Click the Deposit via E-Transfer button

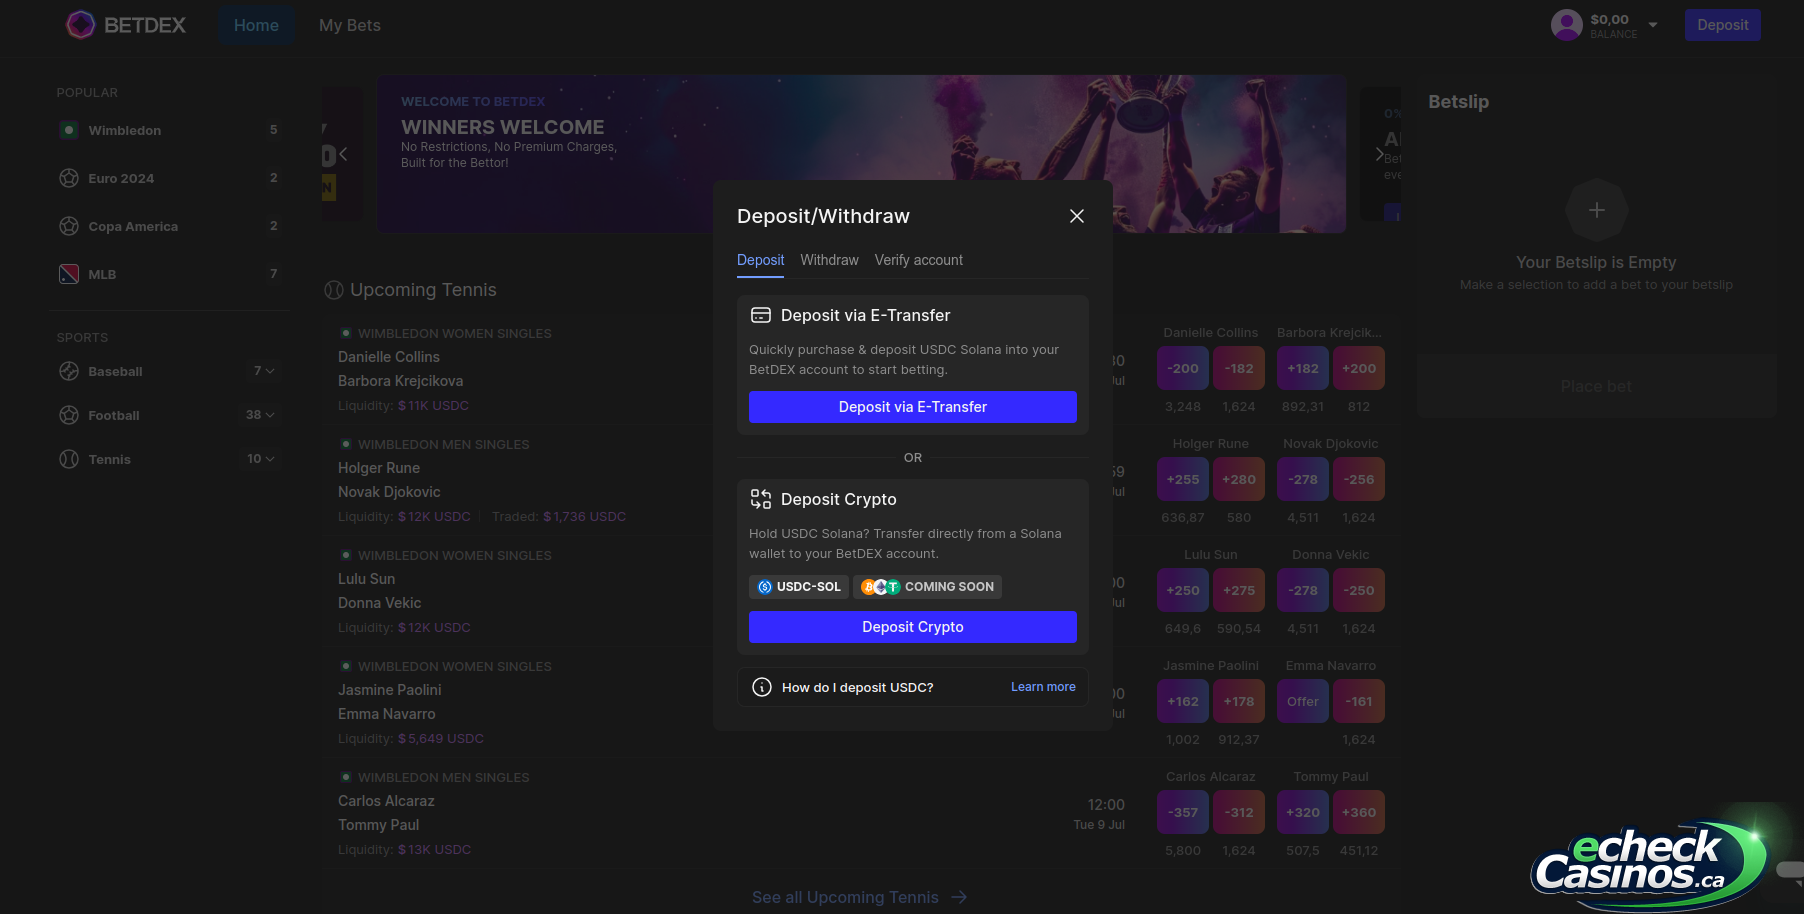pos(913,407)
